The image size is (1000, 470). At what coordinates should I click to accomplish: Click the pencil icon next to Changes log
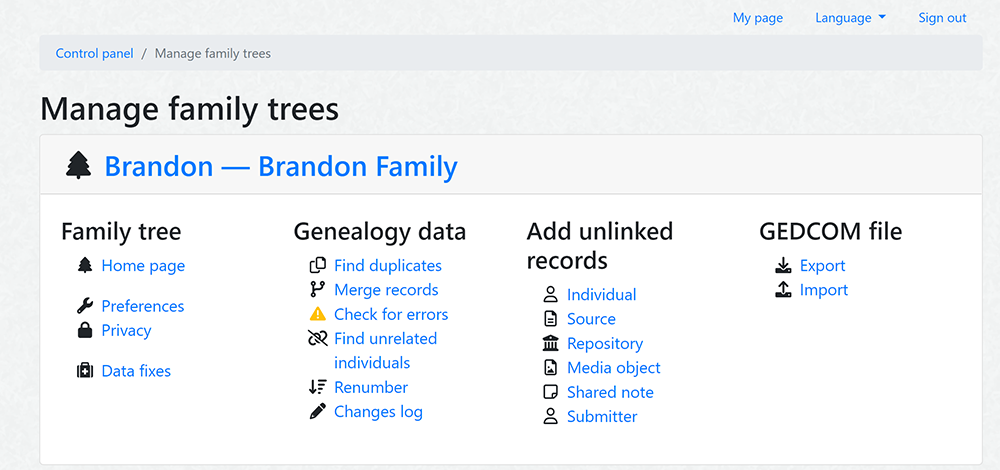pyautogui.click(x=318, y=411)
